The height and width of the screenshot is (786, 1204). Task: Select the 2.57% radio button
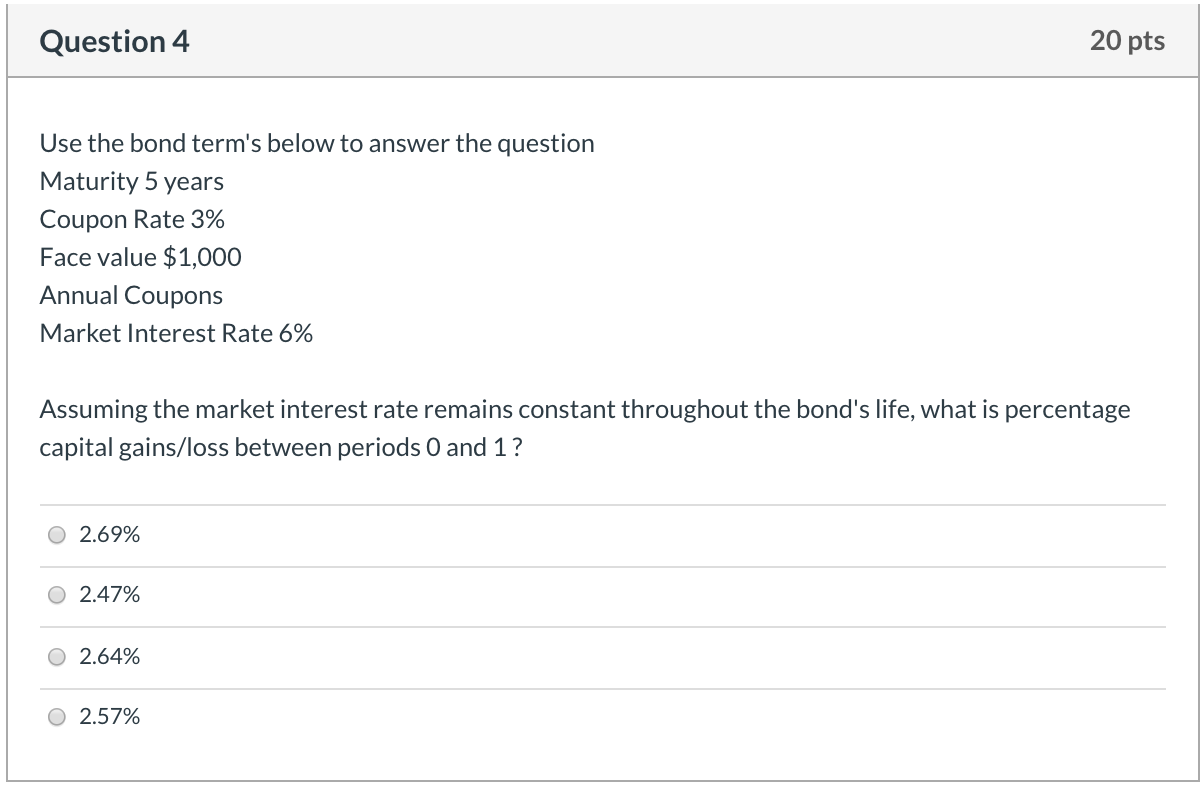[x=57, y=717]
